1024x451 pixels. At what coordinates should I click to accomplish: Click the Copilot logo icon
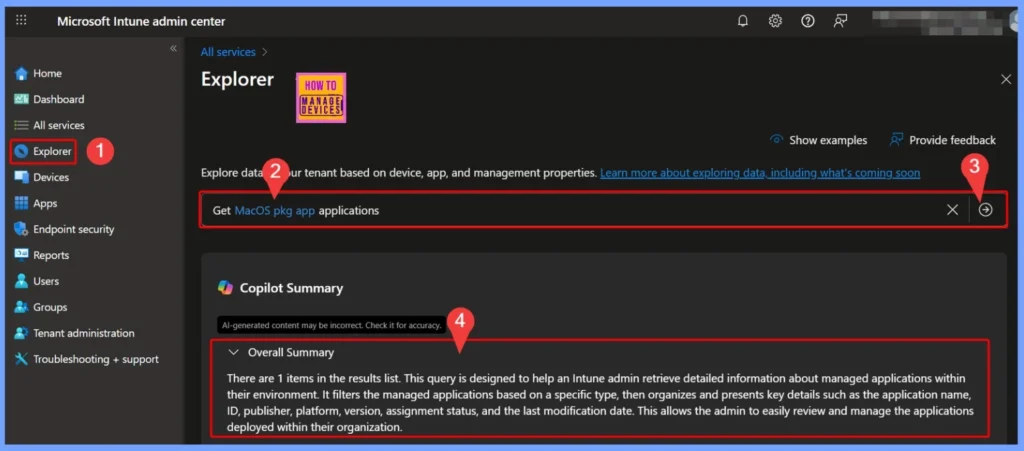225,288
